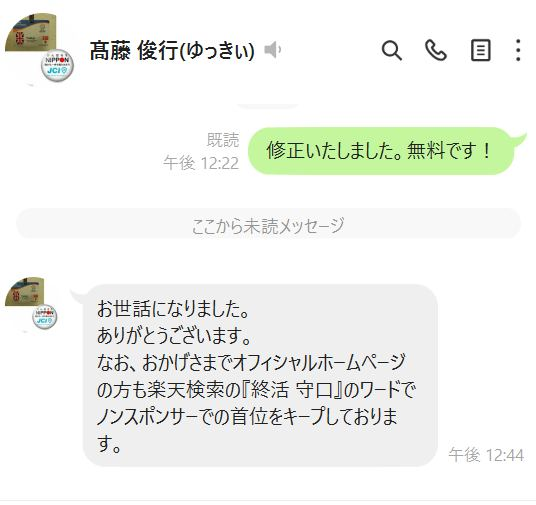Open the three-dot more options menu
This screenshot has height=505, width=536.
518,50
